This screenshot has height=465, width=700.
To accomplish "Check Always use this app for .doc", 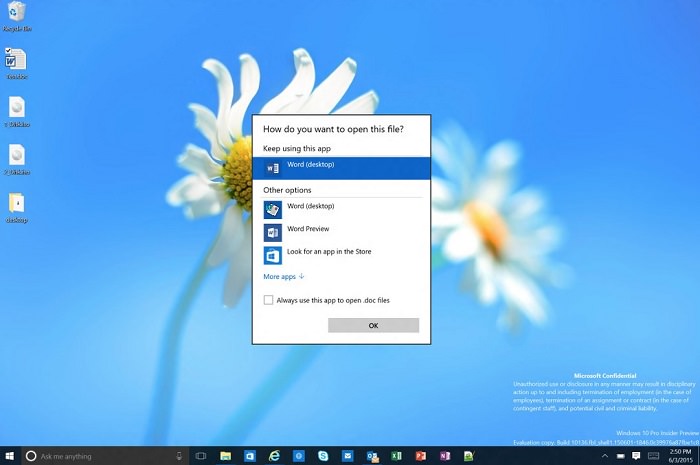I will coord(268,299).
